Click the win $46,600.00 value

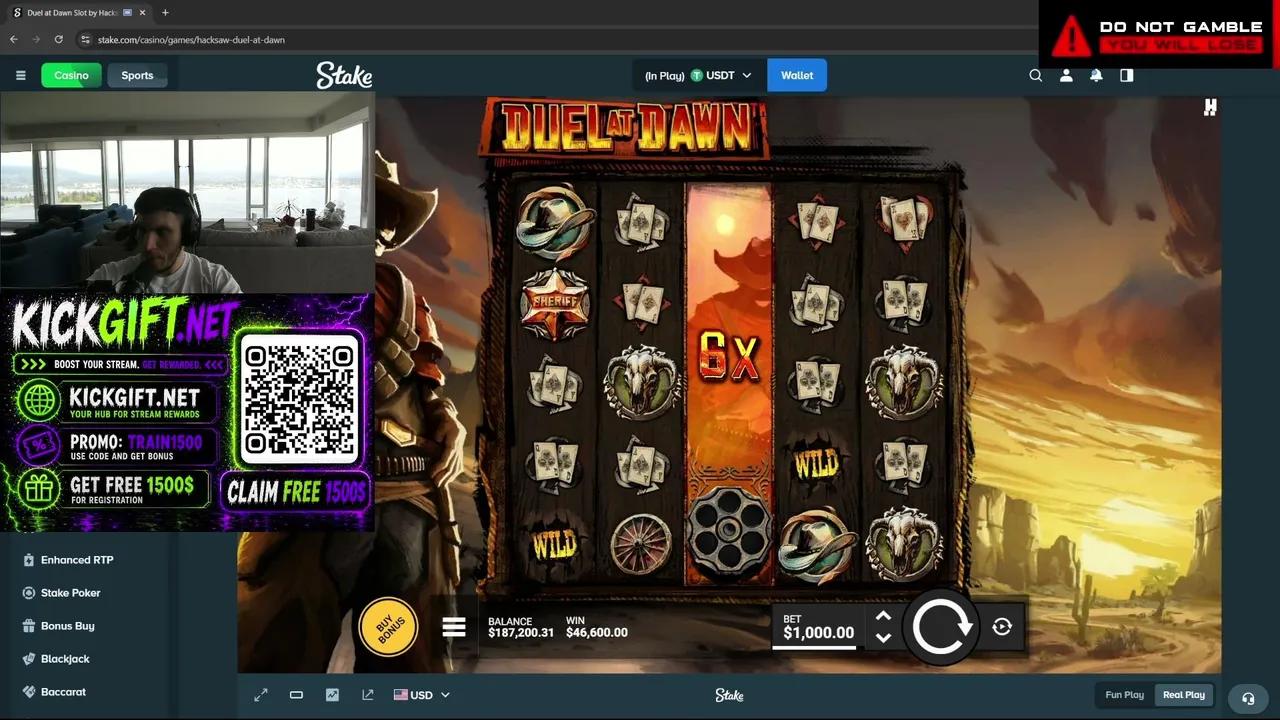[597, 633]
